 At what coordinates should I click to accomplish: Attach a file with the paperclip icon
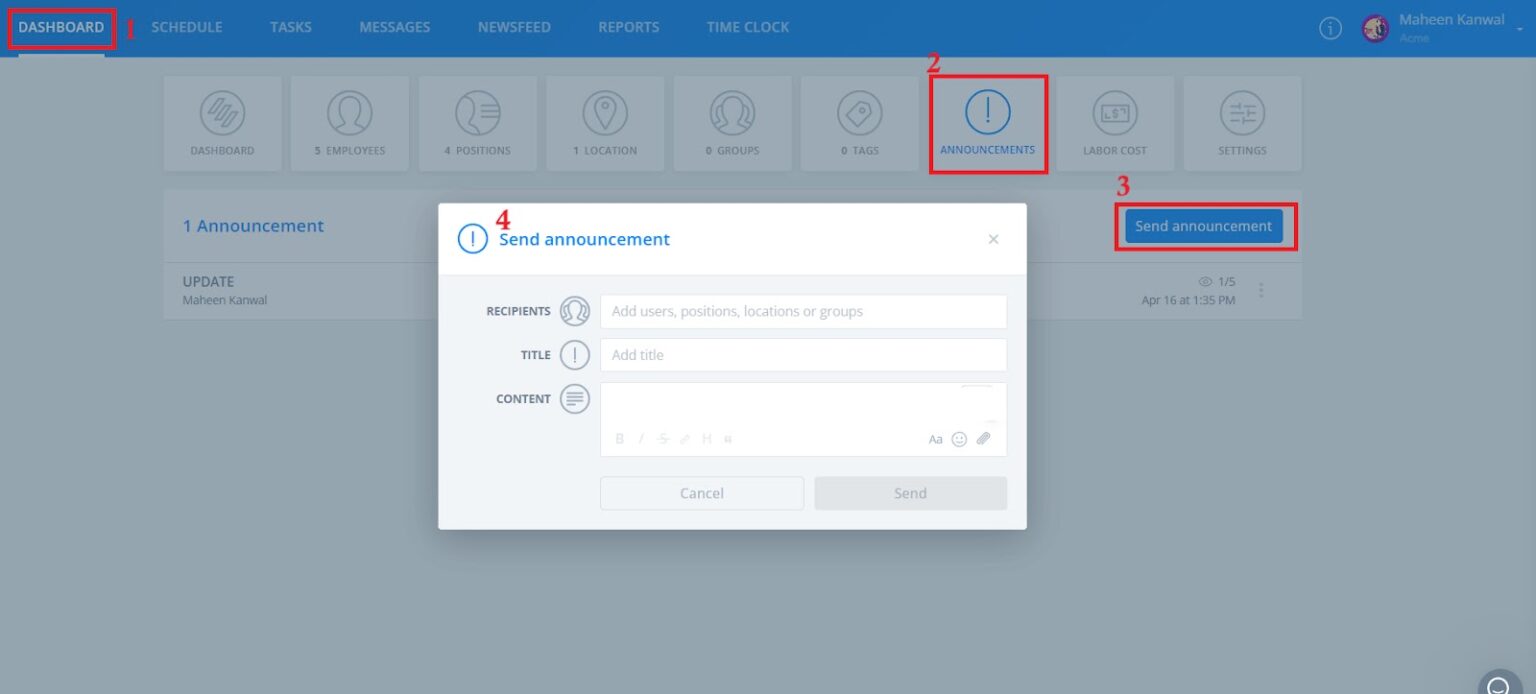pyautogui.click(x=983, y=438)
